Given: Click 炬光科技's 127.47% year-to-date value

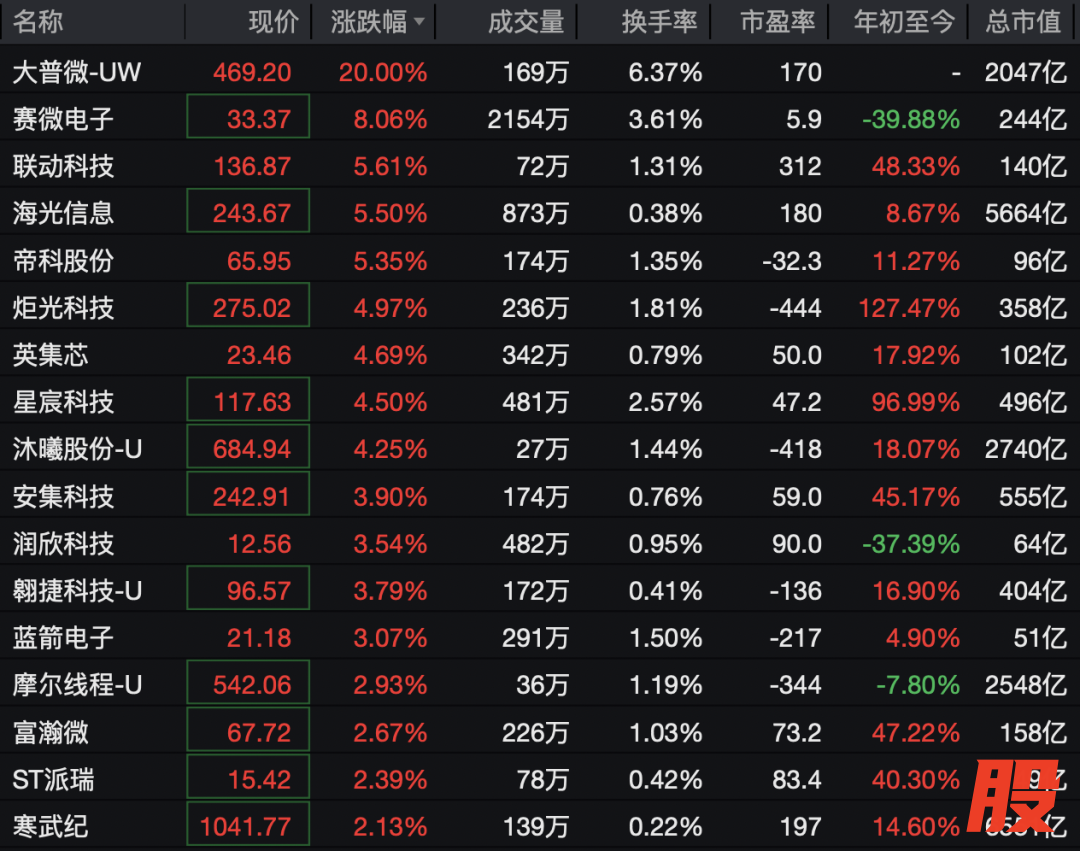Looking at the screenshot, I should tap(909, 308).
